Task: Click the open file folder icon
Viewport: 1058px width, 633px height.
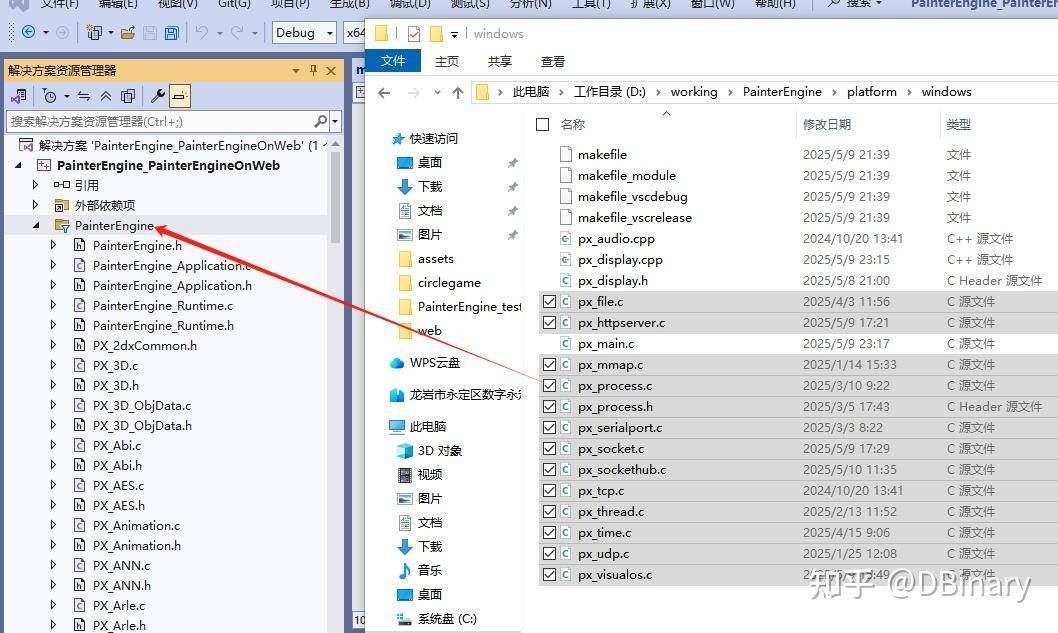Action: click(x=128, y=32)
